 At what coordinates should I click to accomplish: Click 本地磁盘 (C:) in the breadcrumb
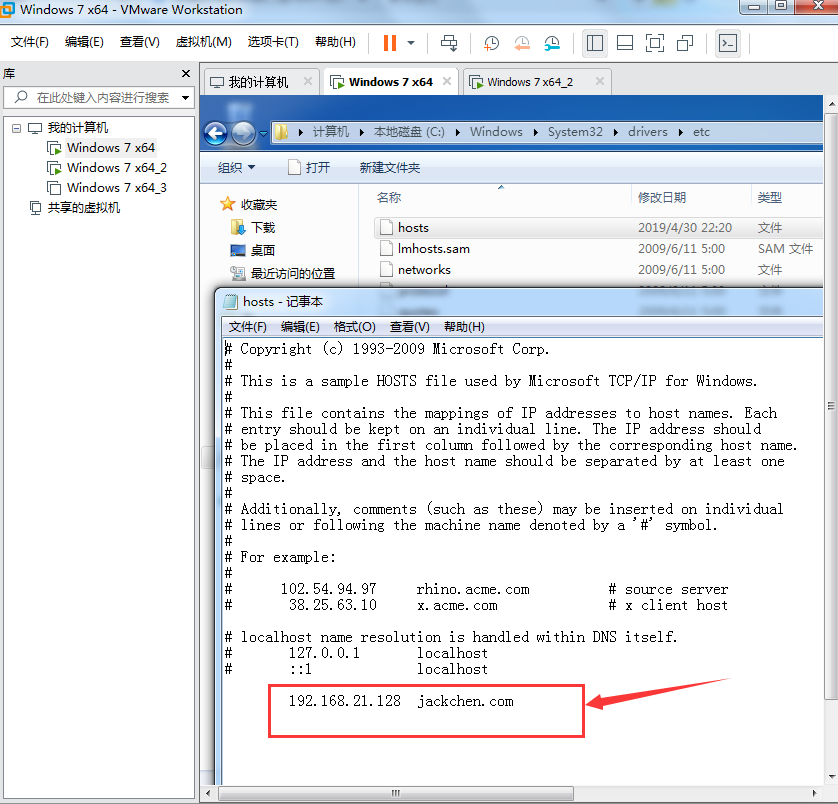pyautogui.click(x=409, y=132)
